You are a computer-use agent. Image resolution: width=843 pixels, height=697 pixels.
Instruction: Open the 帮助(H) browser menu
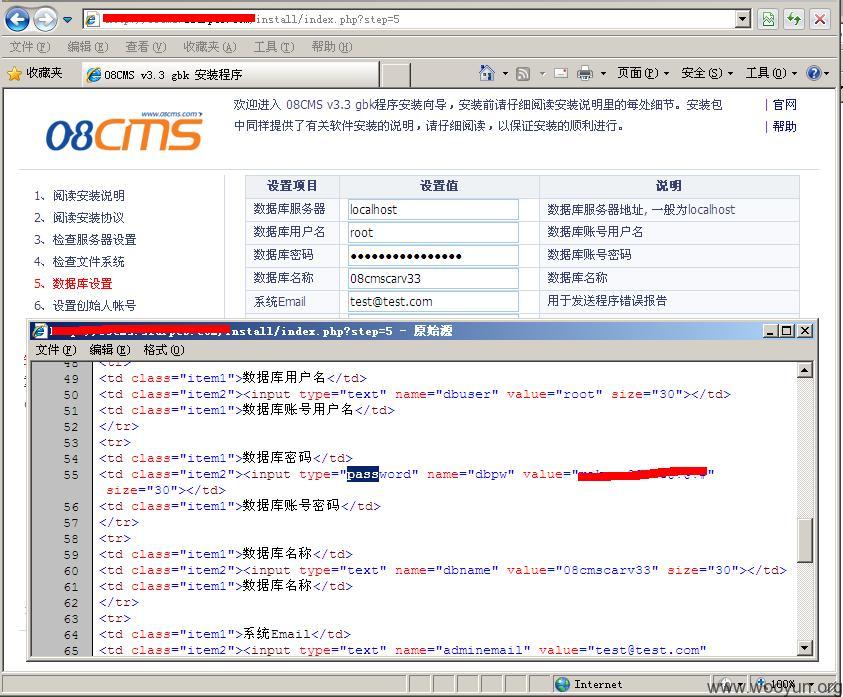[x=332, y=47]
